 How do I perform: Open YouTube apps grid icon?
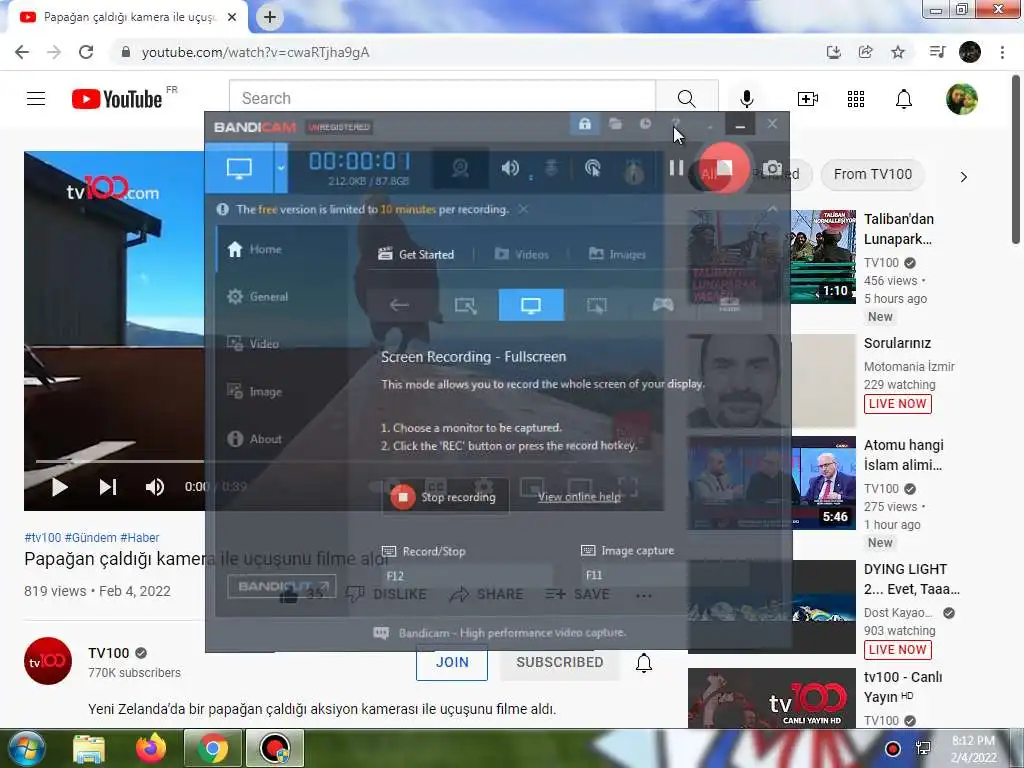[x=856, y=99]
